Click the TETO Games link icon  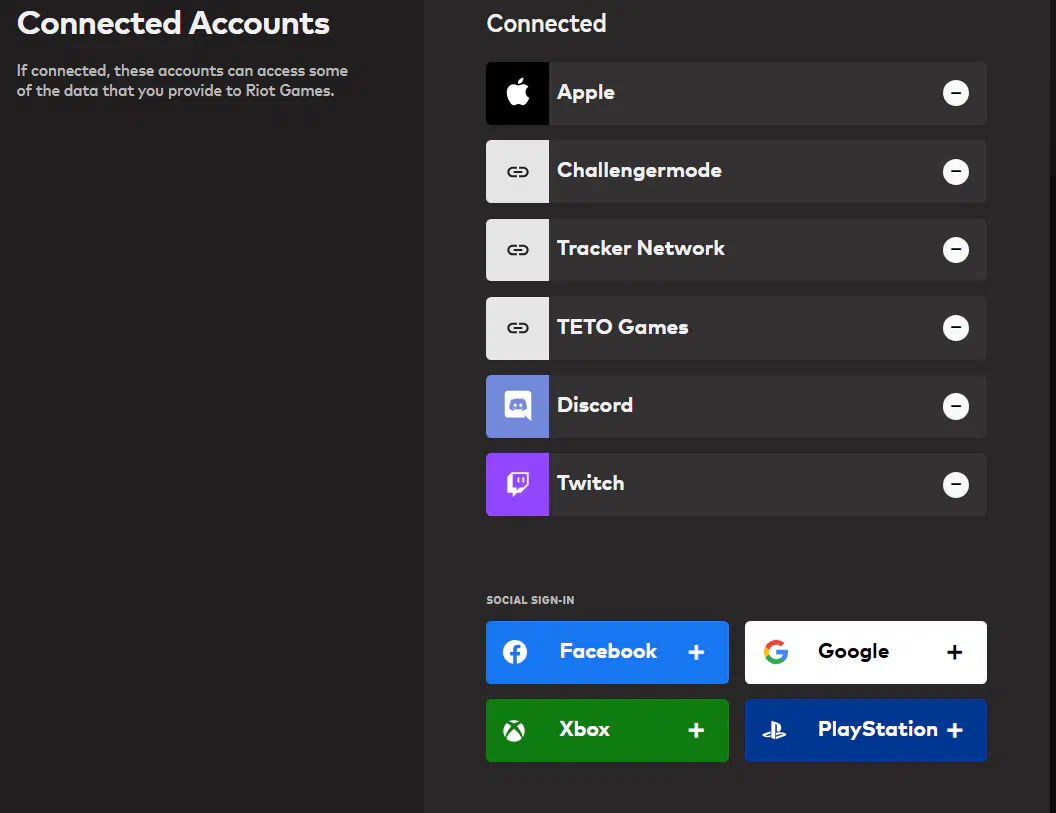517,328
